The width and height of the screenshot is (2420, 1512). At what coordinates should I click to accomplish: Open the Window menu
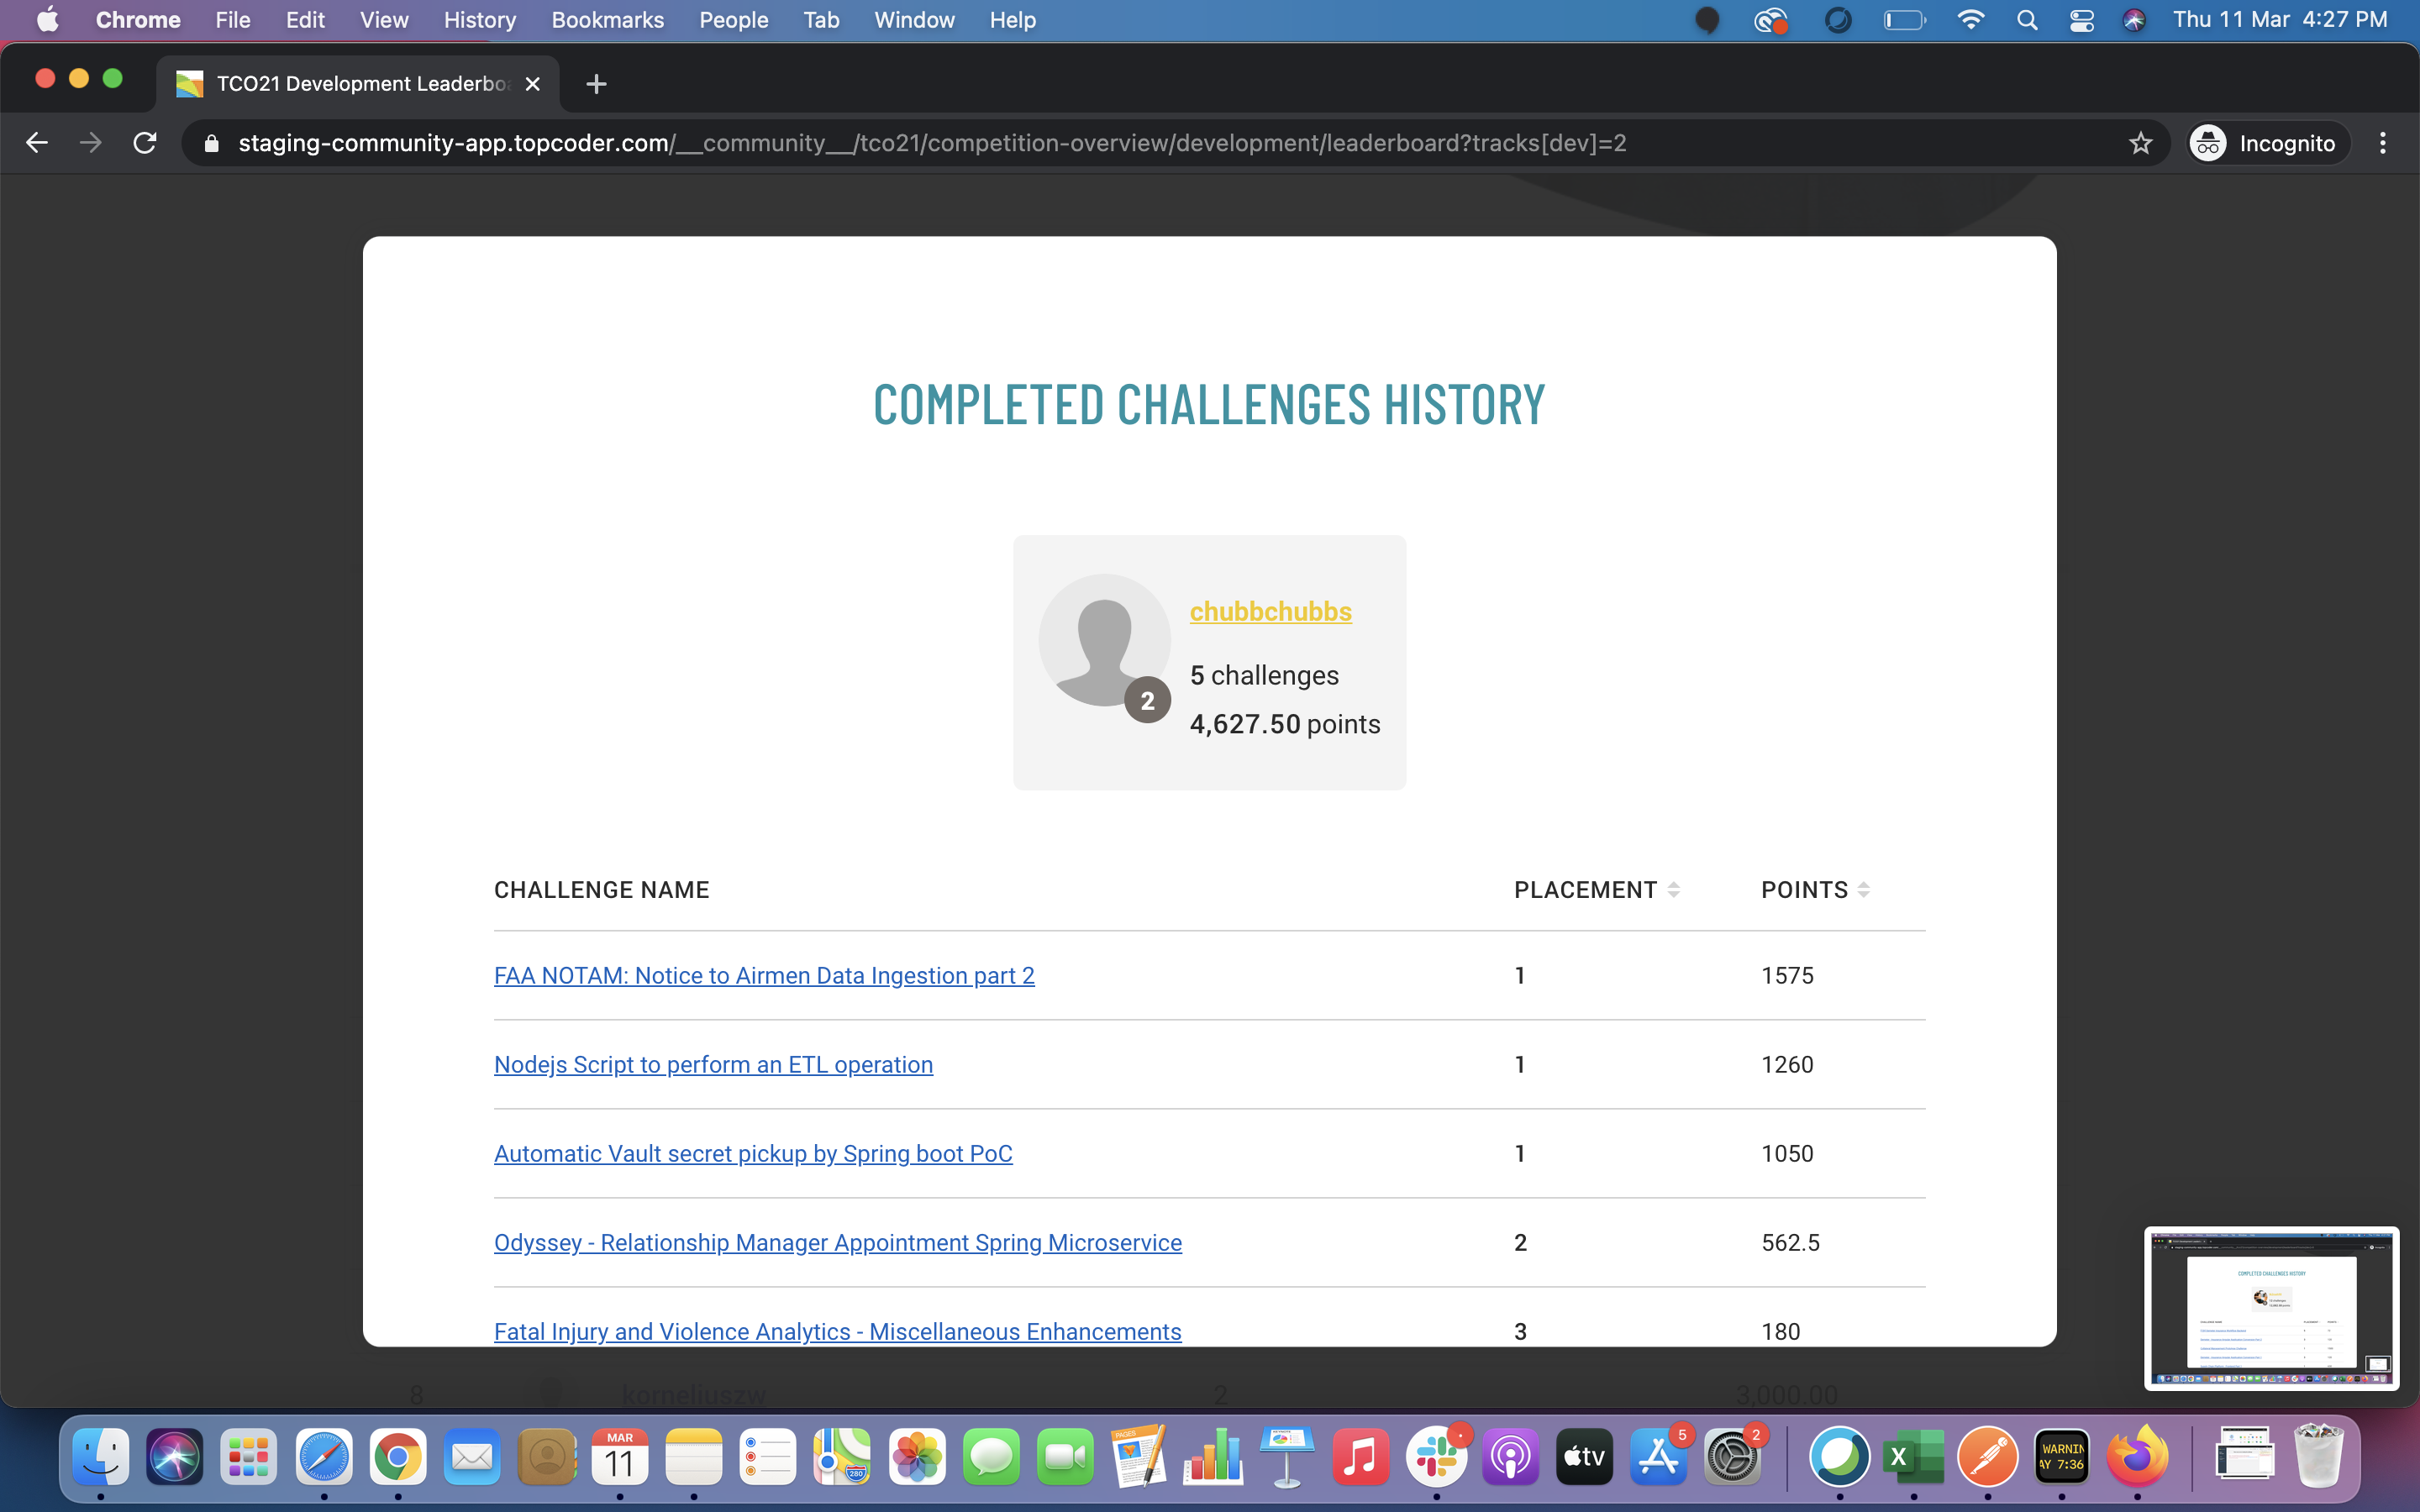914,20
